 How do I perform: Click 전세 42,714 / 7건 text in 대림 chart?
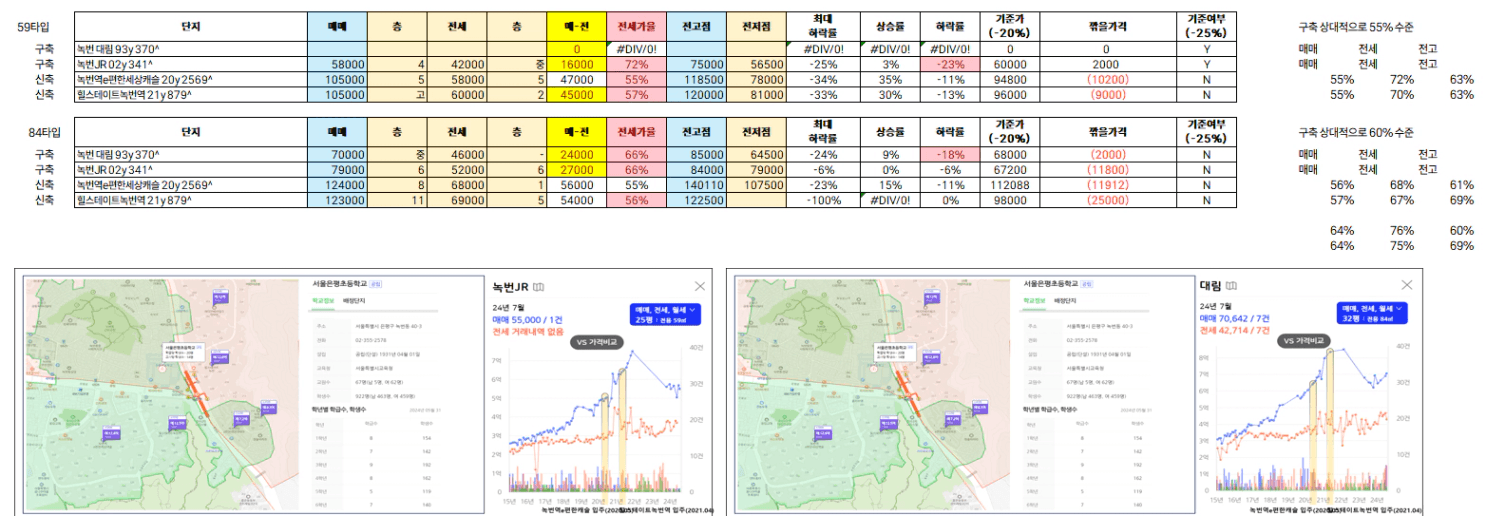[x=1234, y=328]
